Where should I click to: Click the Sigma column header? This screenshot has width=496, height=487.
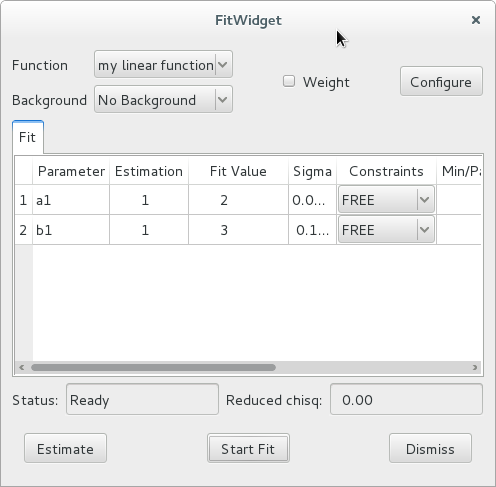point(312,171)
